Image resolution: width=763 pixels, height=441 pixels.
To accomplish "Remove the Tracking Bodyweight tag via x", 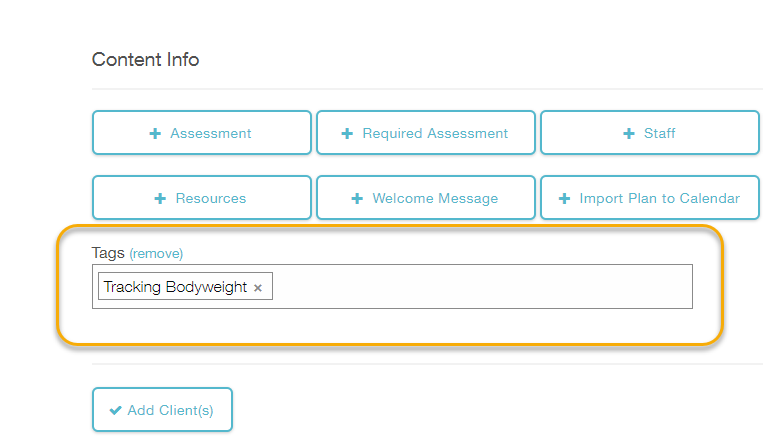I will (x=258, y=288).
